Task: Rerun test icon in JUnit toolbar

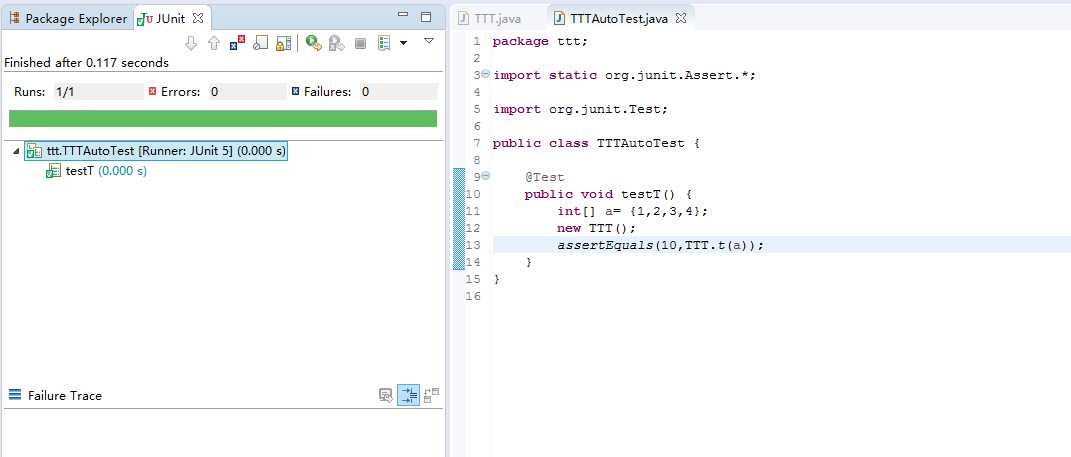Action: 314,43
